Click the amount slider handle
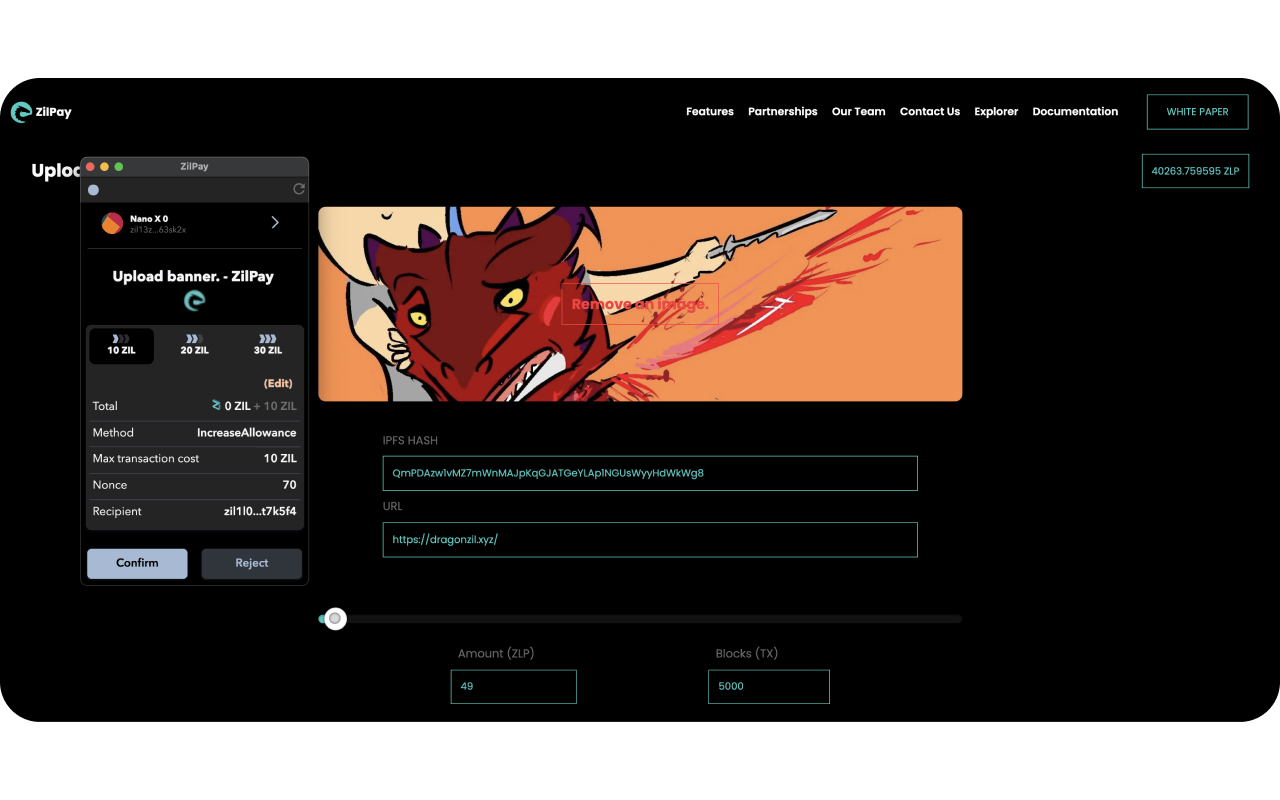 [x=335, y=619]
